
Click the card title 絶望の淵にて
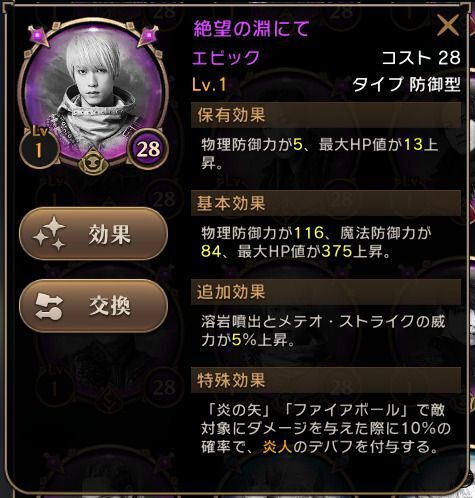click(252, 29)
